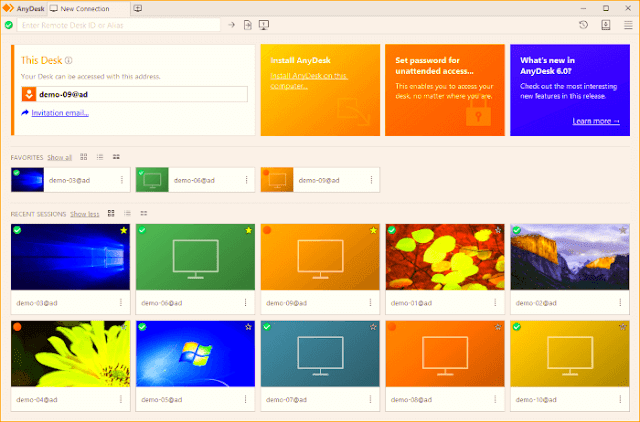
Task: Click Show less next to Recent Sessions
Action: pyautogui.click(x=84, y=214)
